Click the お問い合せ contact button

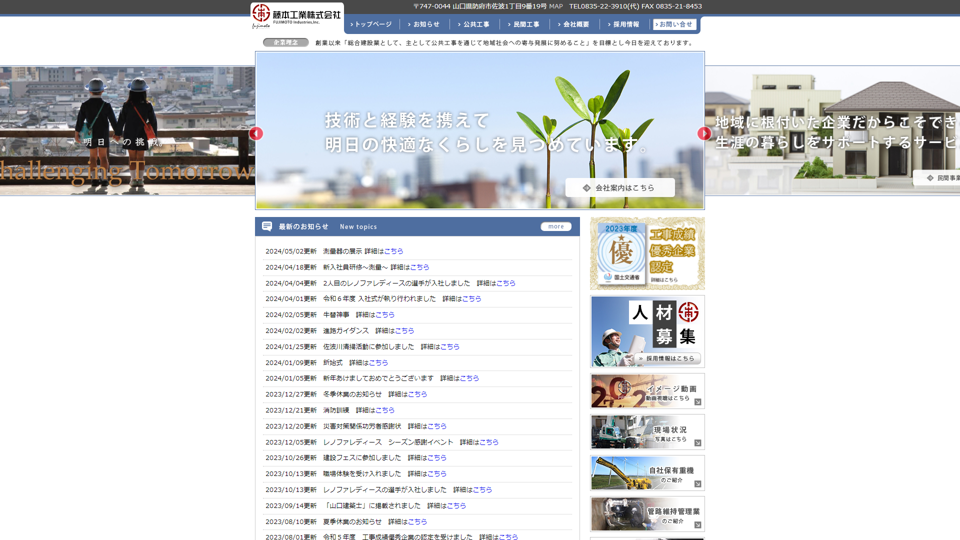click(x=674, y=24)
